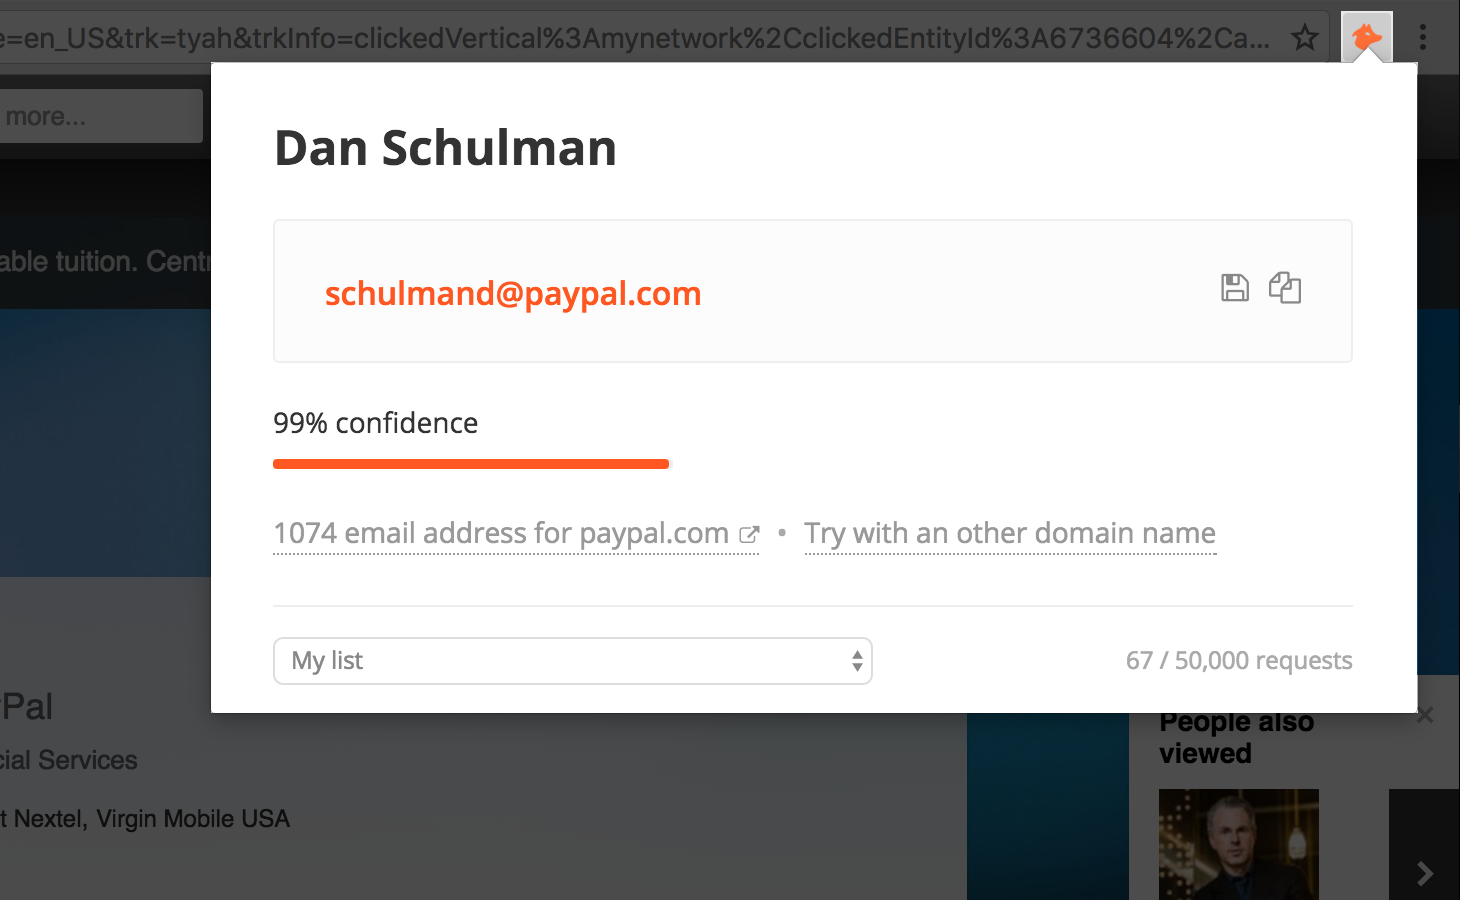Click the 99% confidence label

pos(375,423)
